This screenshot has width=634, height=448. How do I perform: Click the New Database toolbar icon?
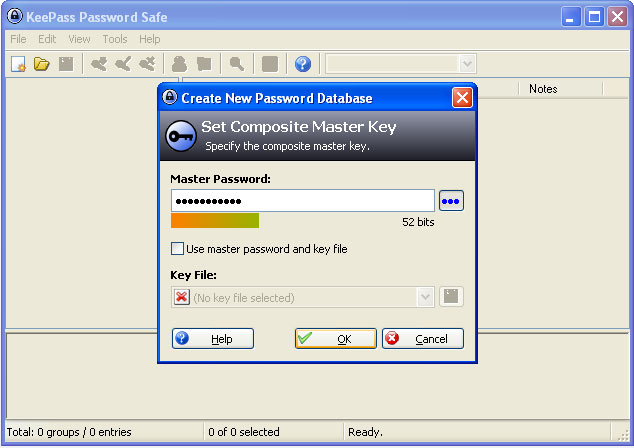18,64
